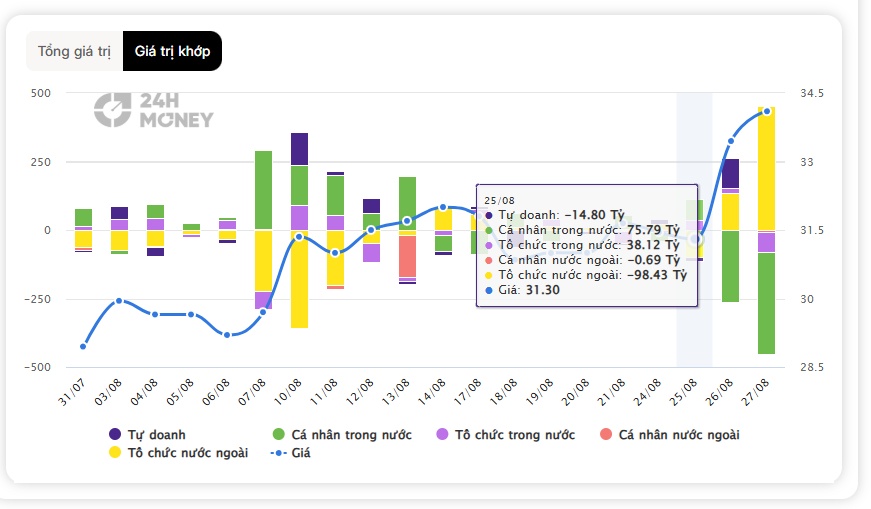Click the dark purple bar on 26/08

(730, 173)
